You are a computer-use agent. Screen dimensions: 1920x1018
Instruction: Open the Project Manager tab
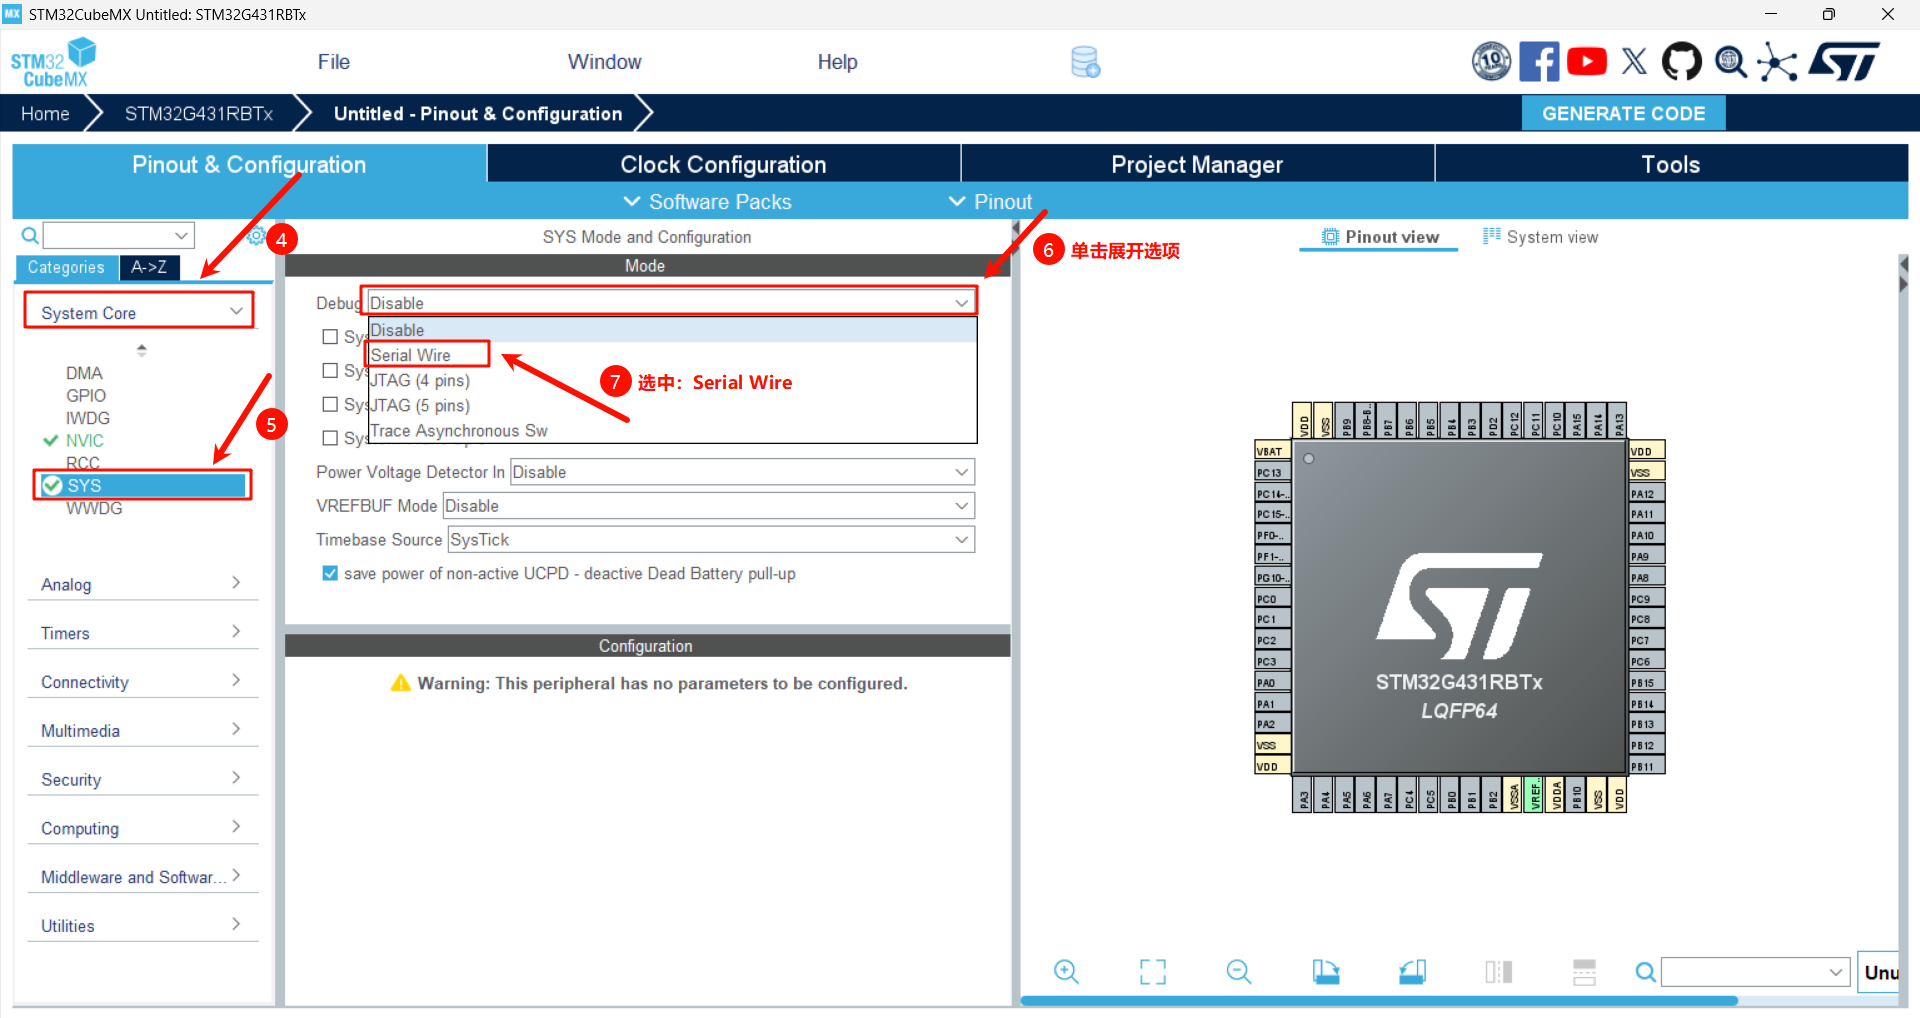1196,164
